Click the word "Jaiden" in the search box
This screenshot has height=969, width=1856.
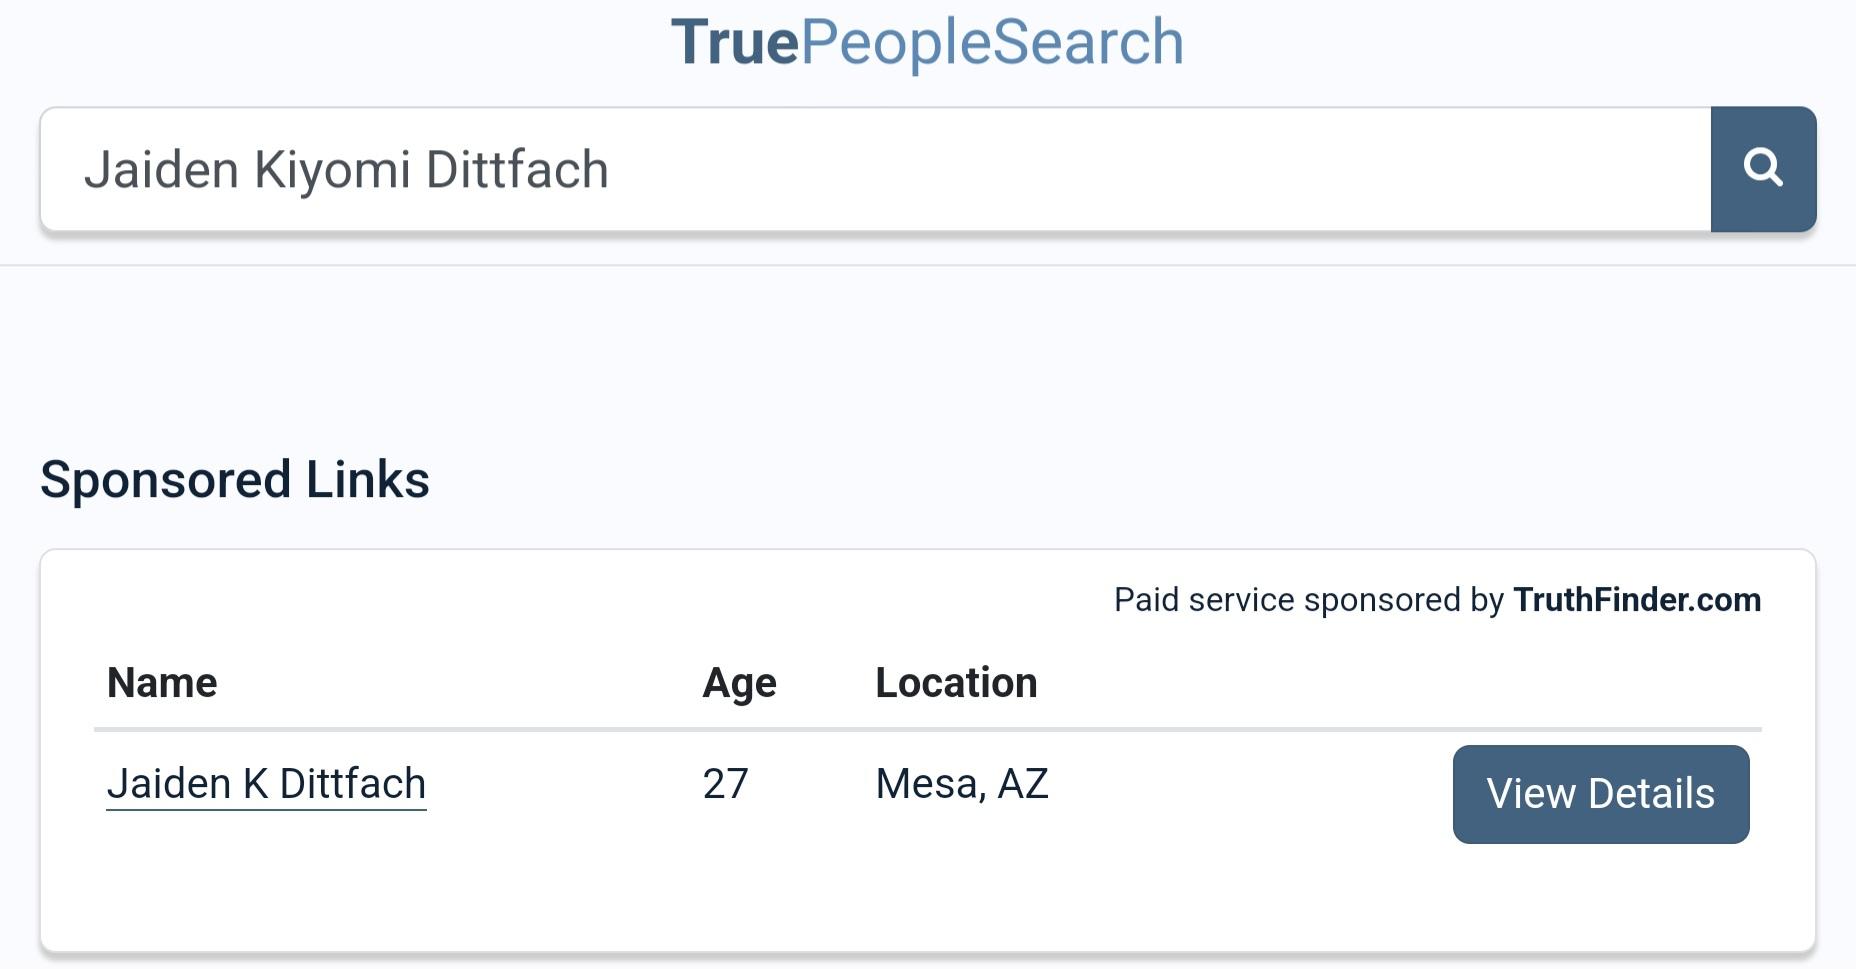tap(161, 170)
